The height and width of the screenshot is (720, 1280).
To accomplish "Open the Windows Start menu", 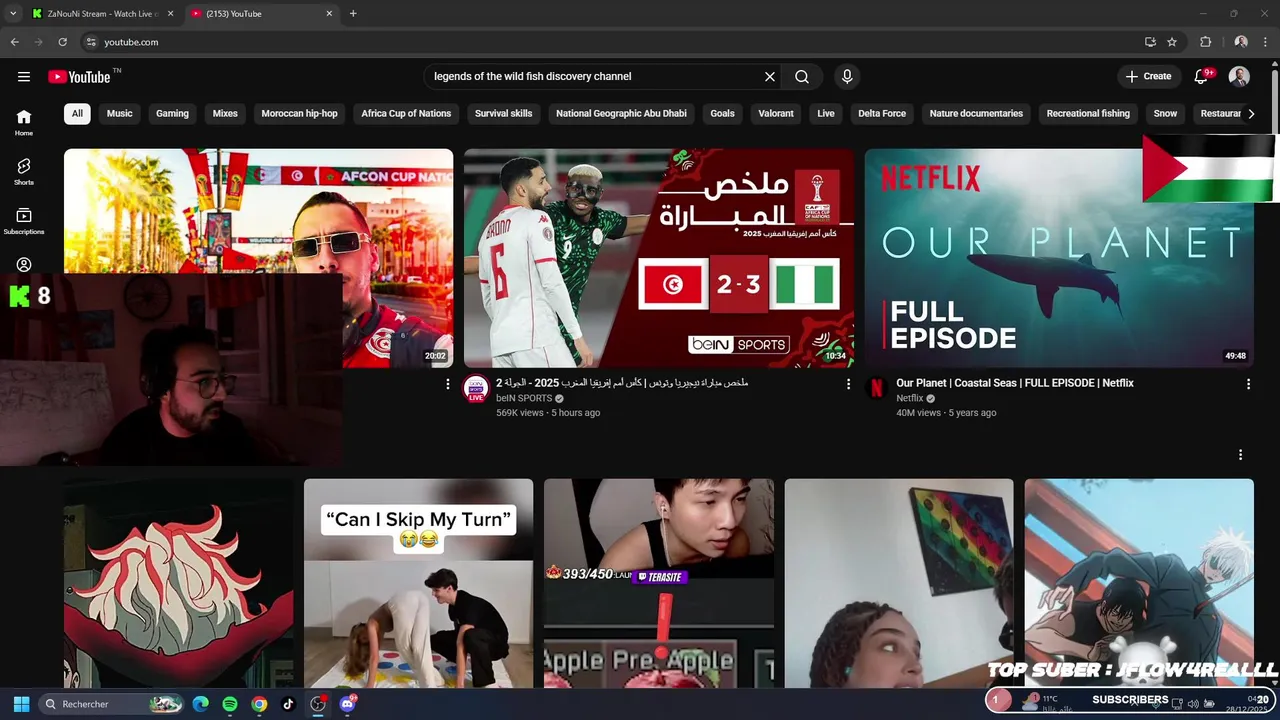I will [21, 704].
